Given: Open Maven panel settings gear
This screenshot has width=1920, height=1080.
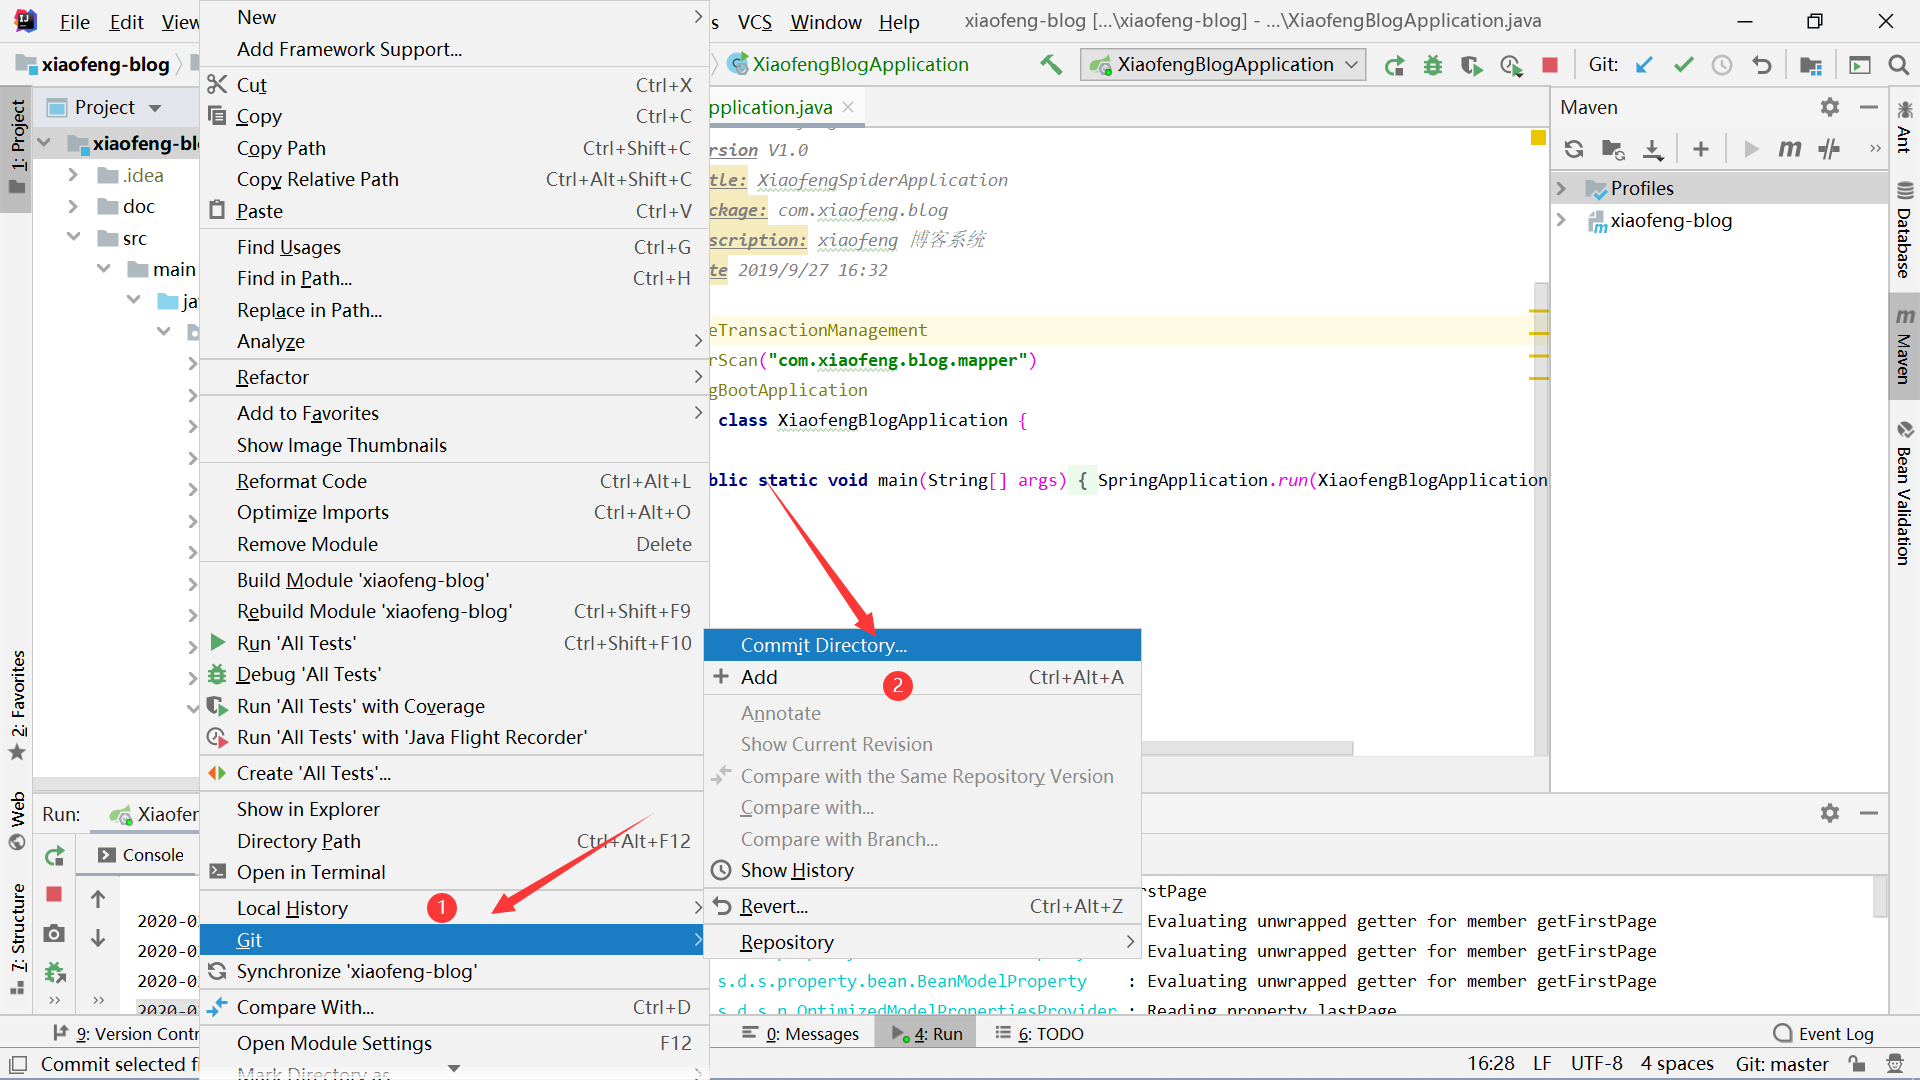Looking at the screenshot, I should [x=1829, y=107].
